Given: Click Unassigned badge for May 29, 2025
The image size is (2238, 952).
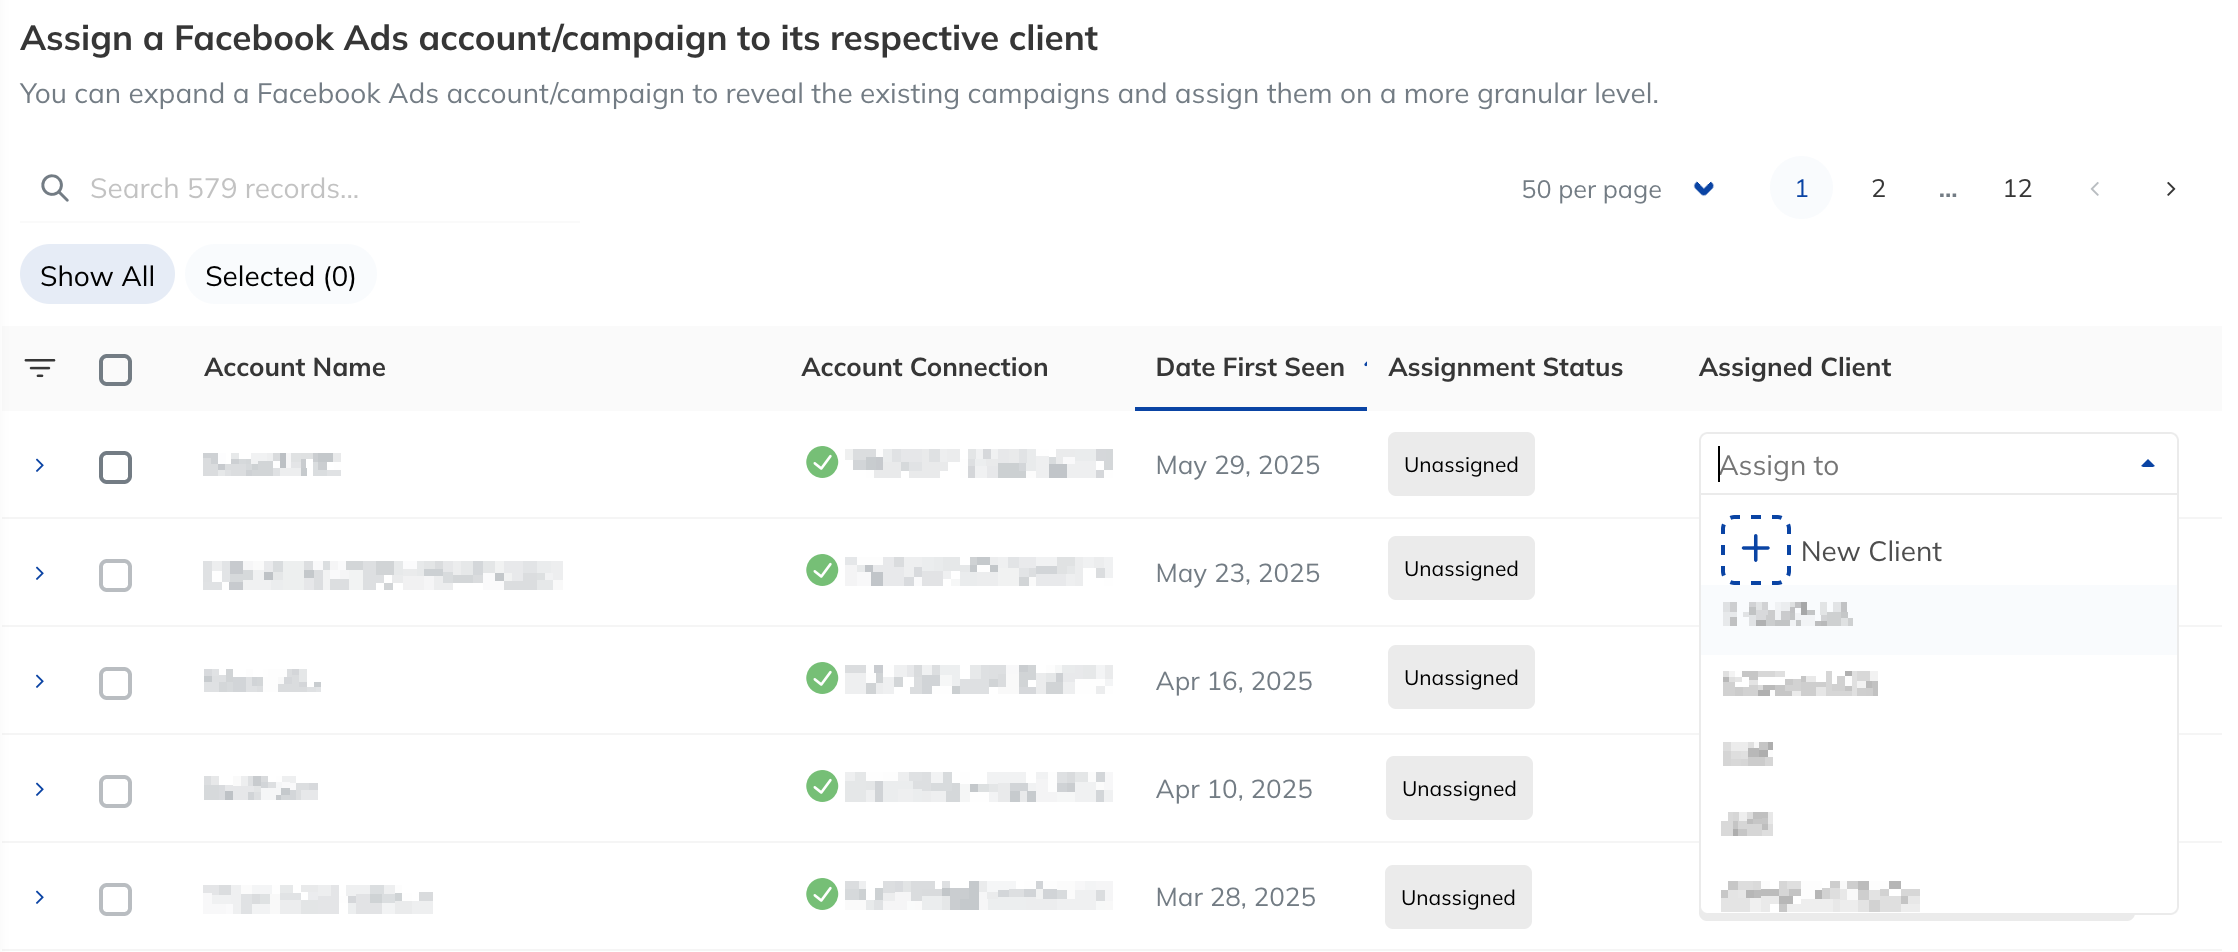Looking at the screenshot, I should 1461,464.
